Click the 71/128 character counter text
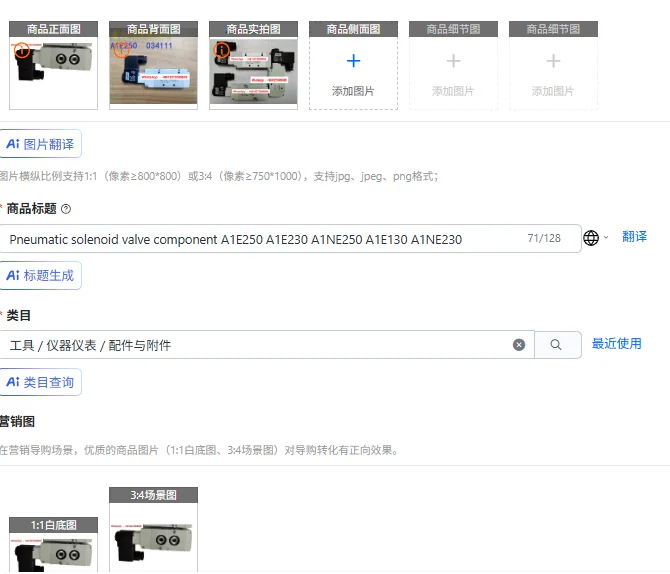Screen dimensions: 670x574 [x=544, y=238]
